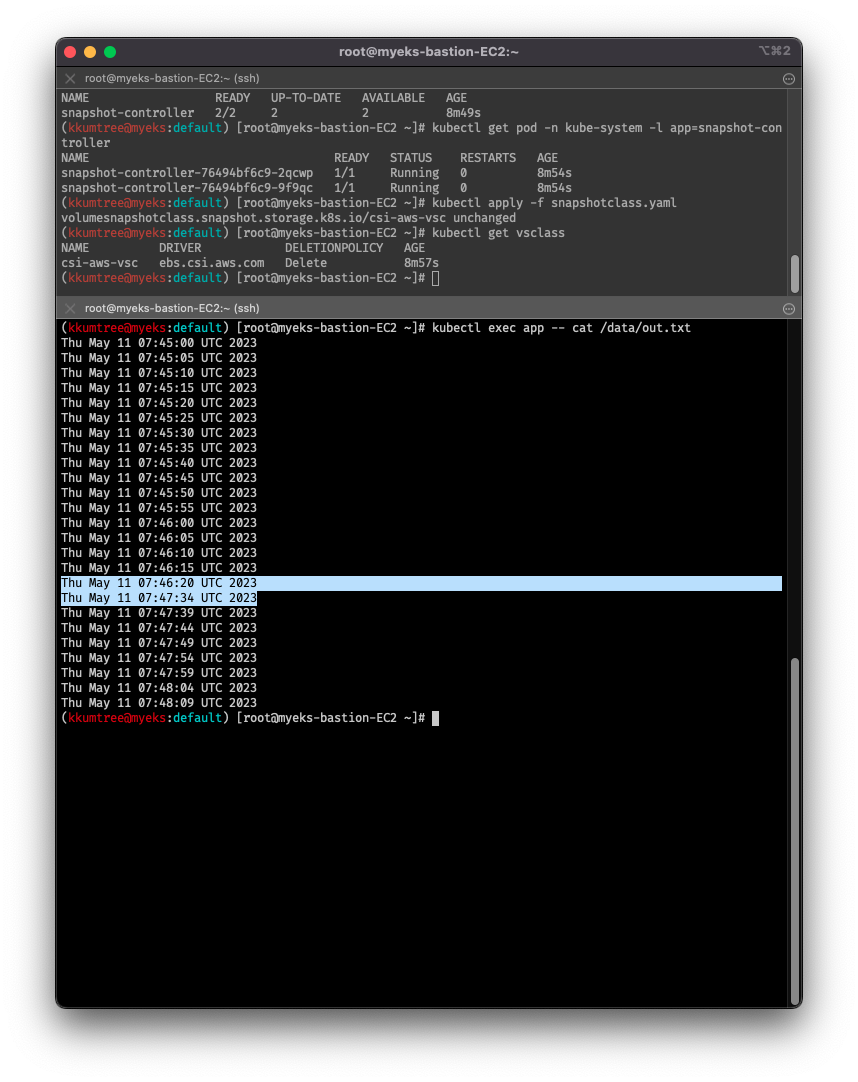The width and height of the screenshot is (858, 1082).
Task: Click the timestamp line 07:47:39
Action: (159, 613)
